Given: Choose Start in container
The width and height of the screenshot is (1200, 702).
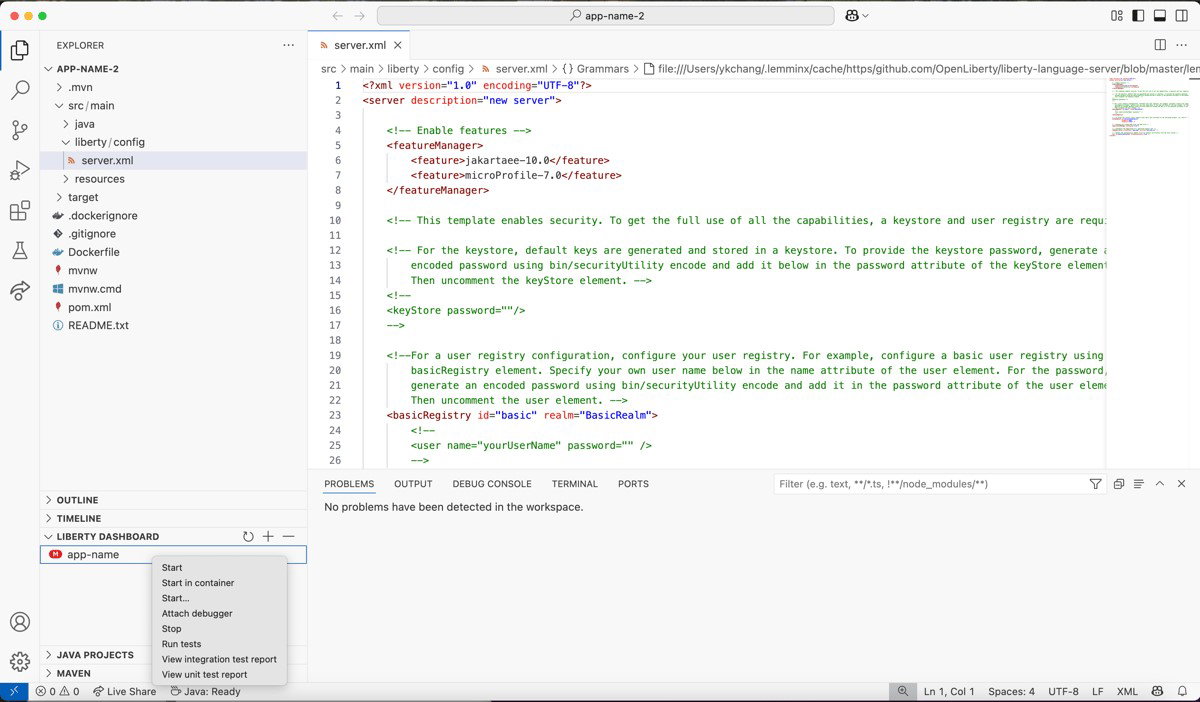Looking at the screenshot, I should click(x=219, y=583).
